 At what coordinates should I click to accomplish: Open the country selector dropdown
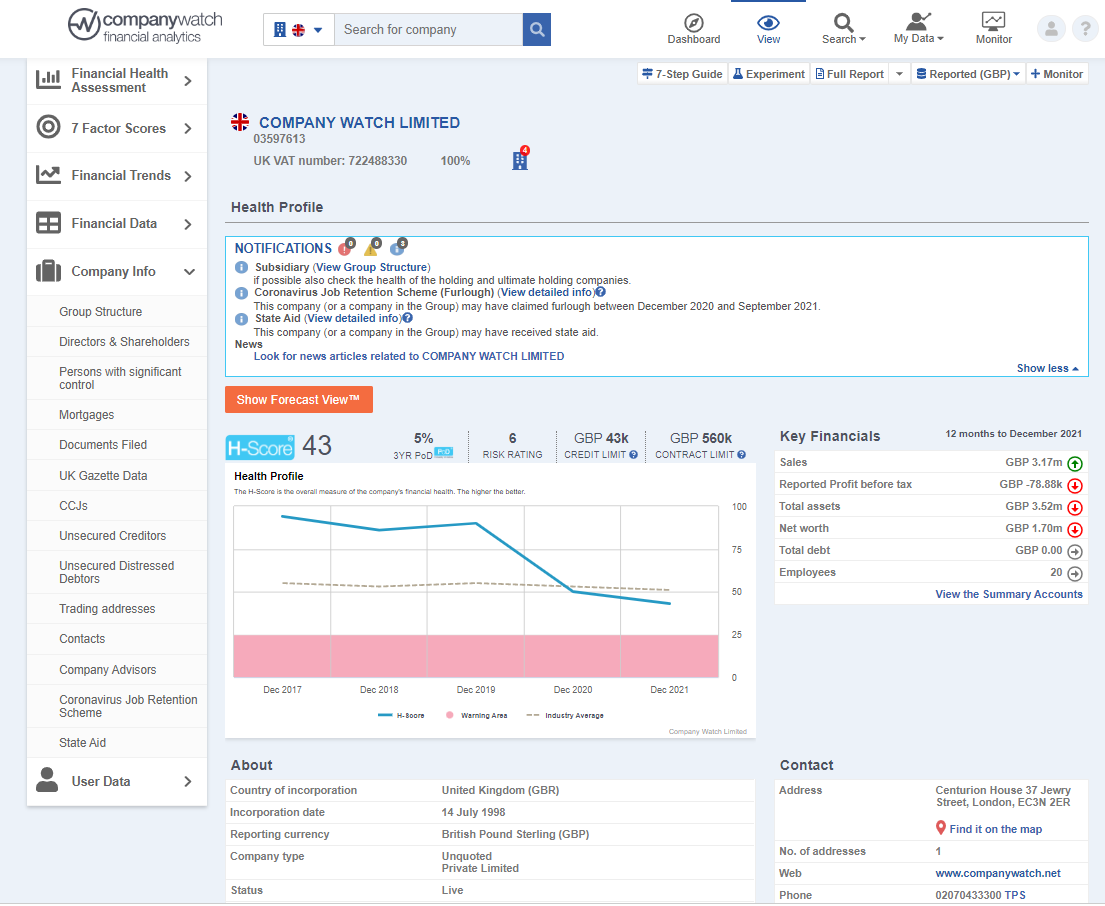coord(299,30)
